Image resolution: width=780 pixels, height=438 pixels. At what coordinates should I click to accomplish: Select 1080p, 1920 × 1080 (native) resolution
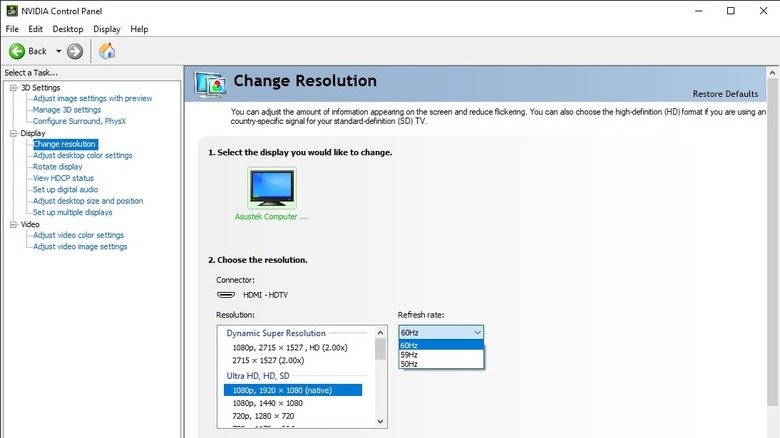click(x=293, y=390)
